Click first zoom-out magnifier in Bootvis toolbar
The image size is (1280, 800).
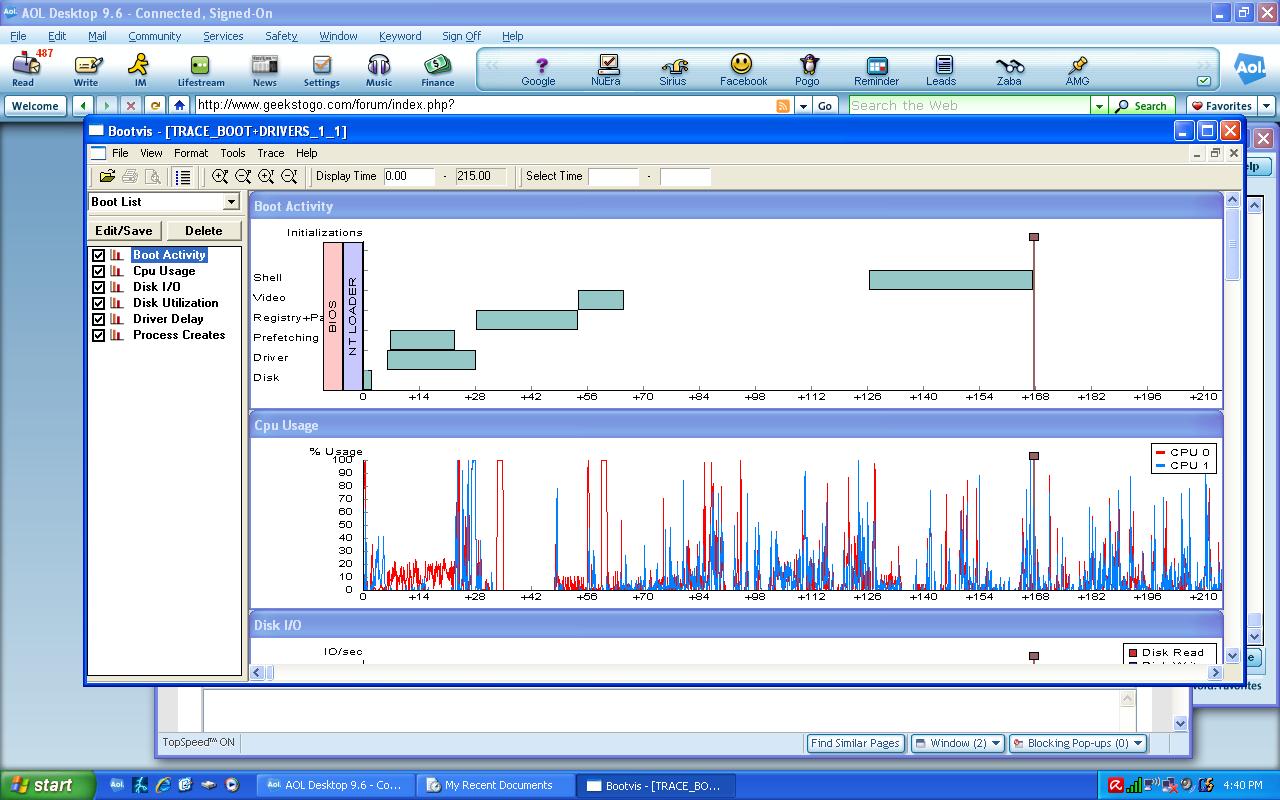pyautogui.click(x=243, y=177)
